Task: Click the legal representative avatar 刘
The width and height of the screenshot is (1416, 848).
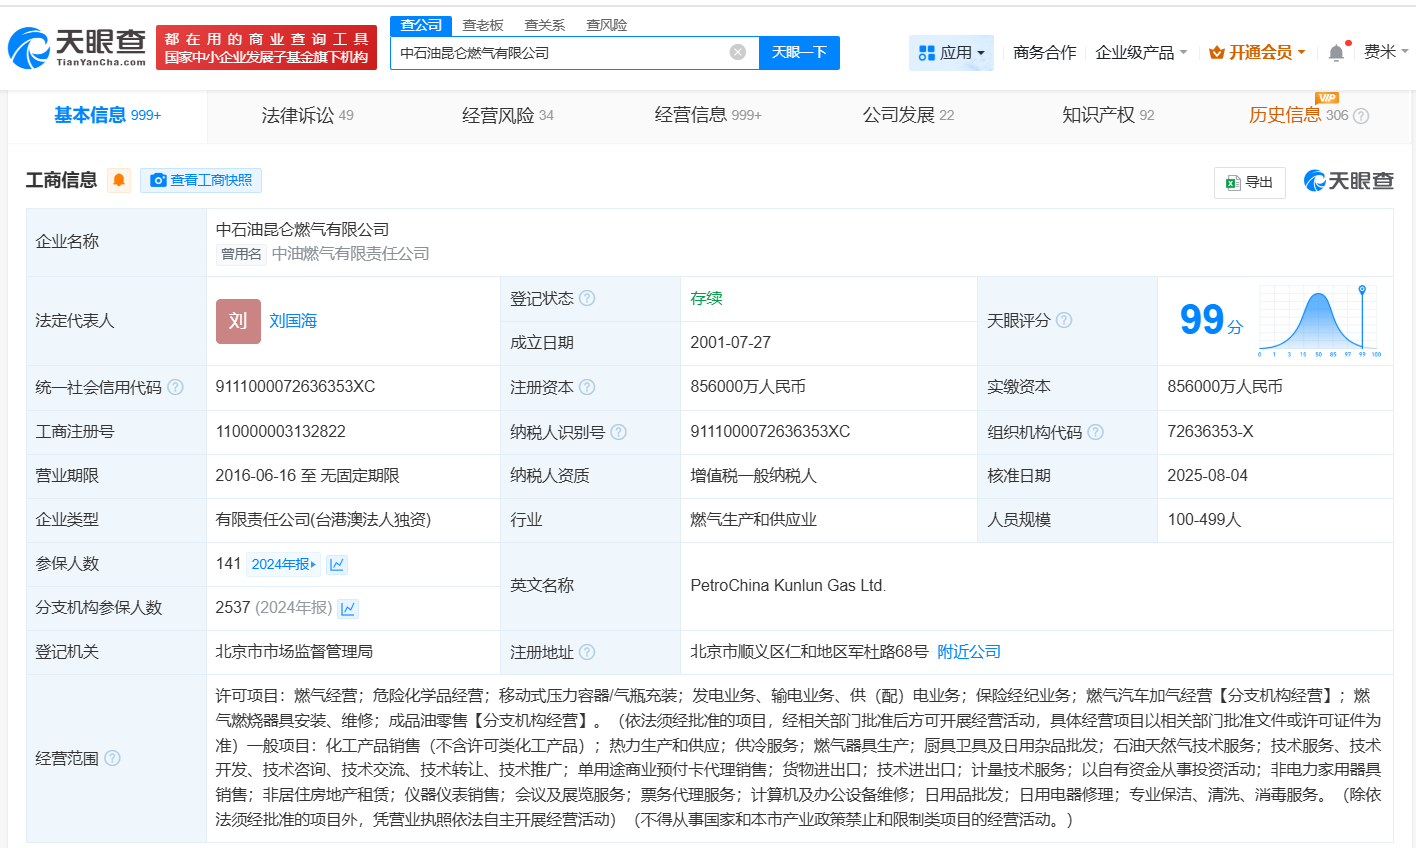Action: [x=238, y=321]
